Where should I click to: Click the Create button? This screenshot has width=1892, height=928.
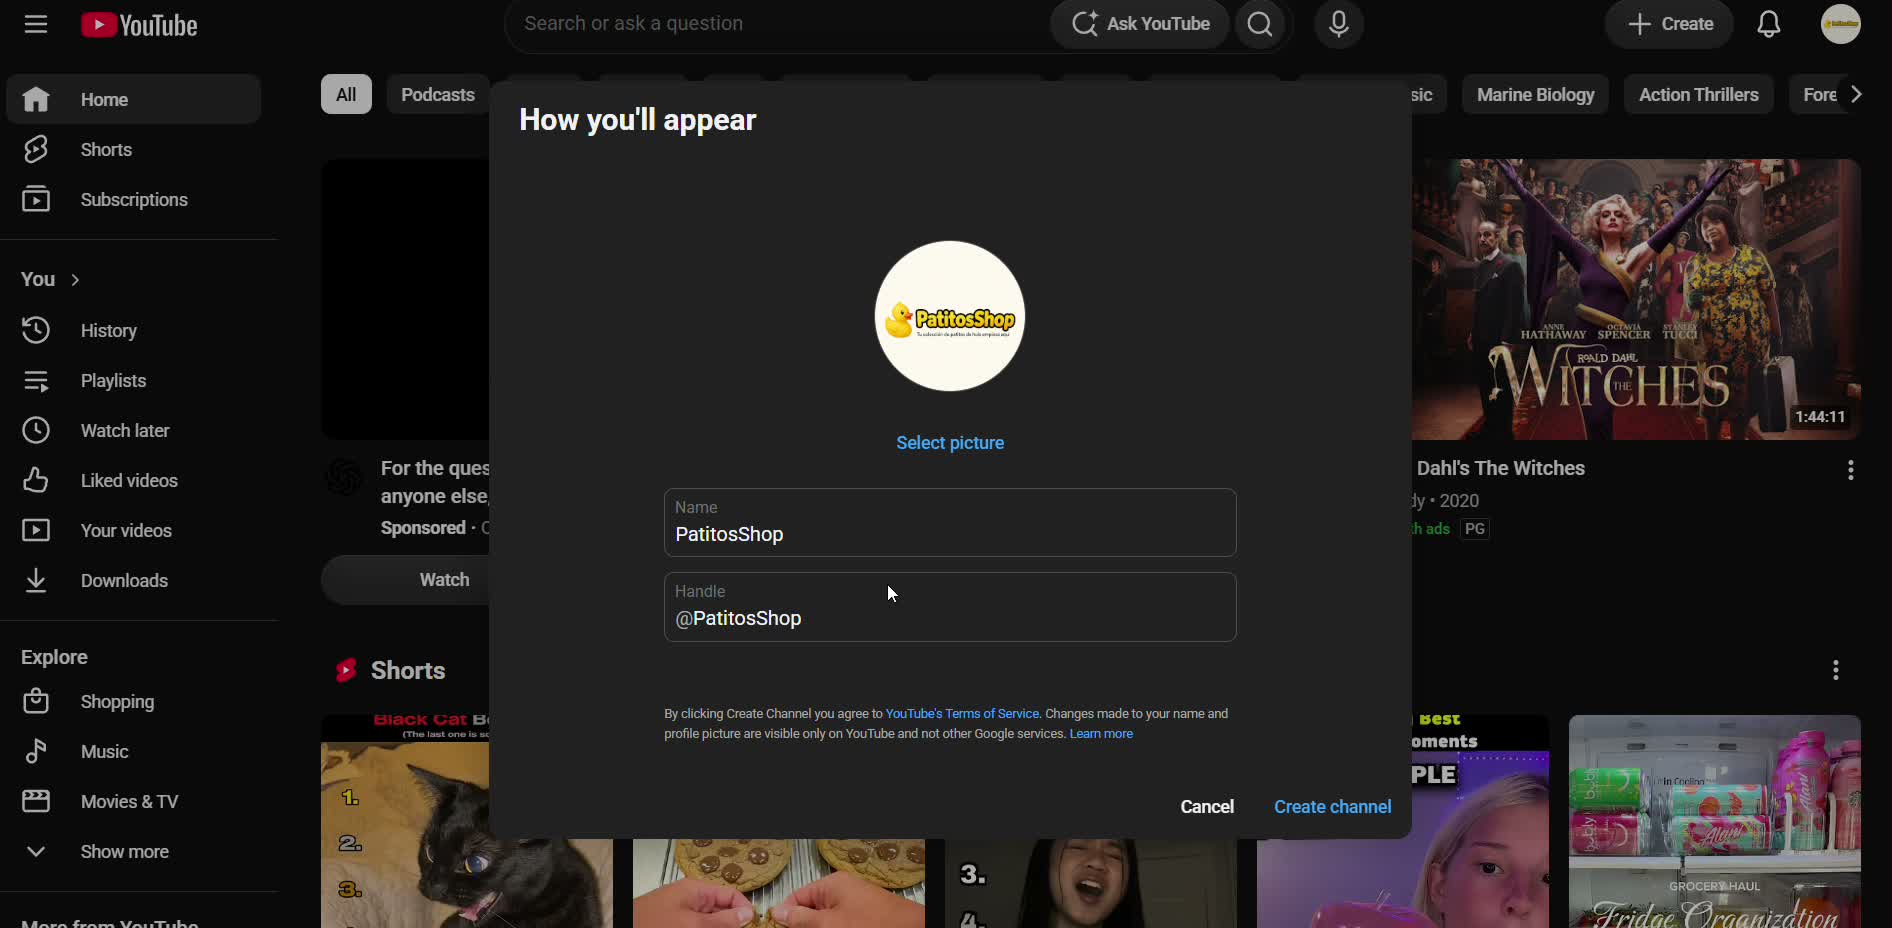pos(1669,24)
